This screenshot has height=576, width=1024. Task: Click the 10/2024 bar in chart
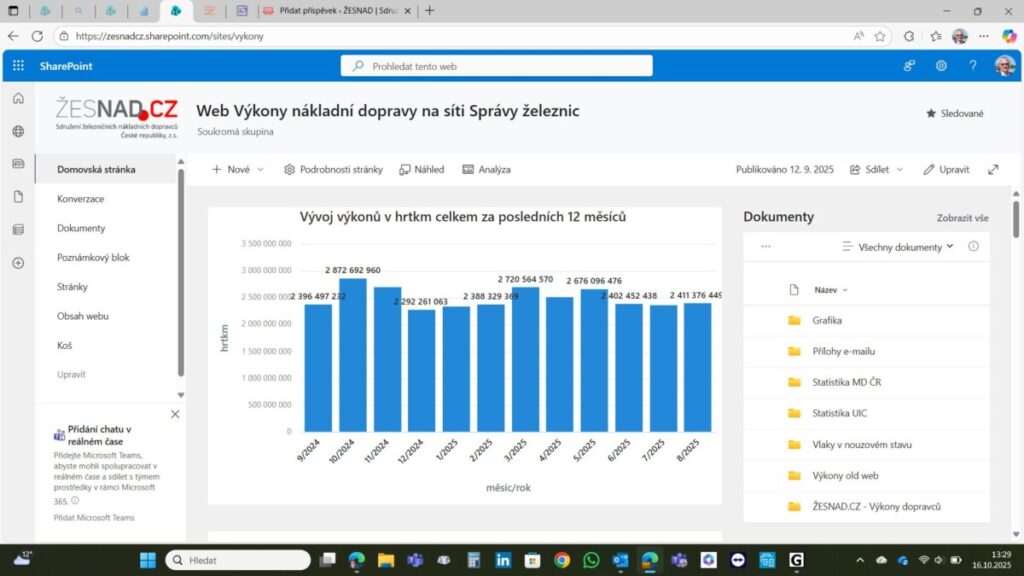(353, 355)
